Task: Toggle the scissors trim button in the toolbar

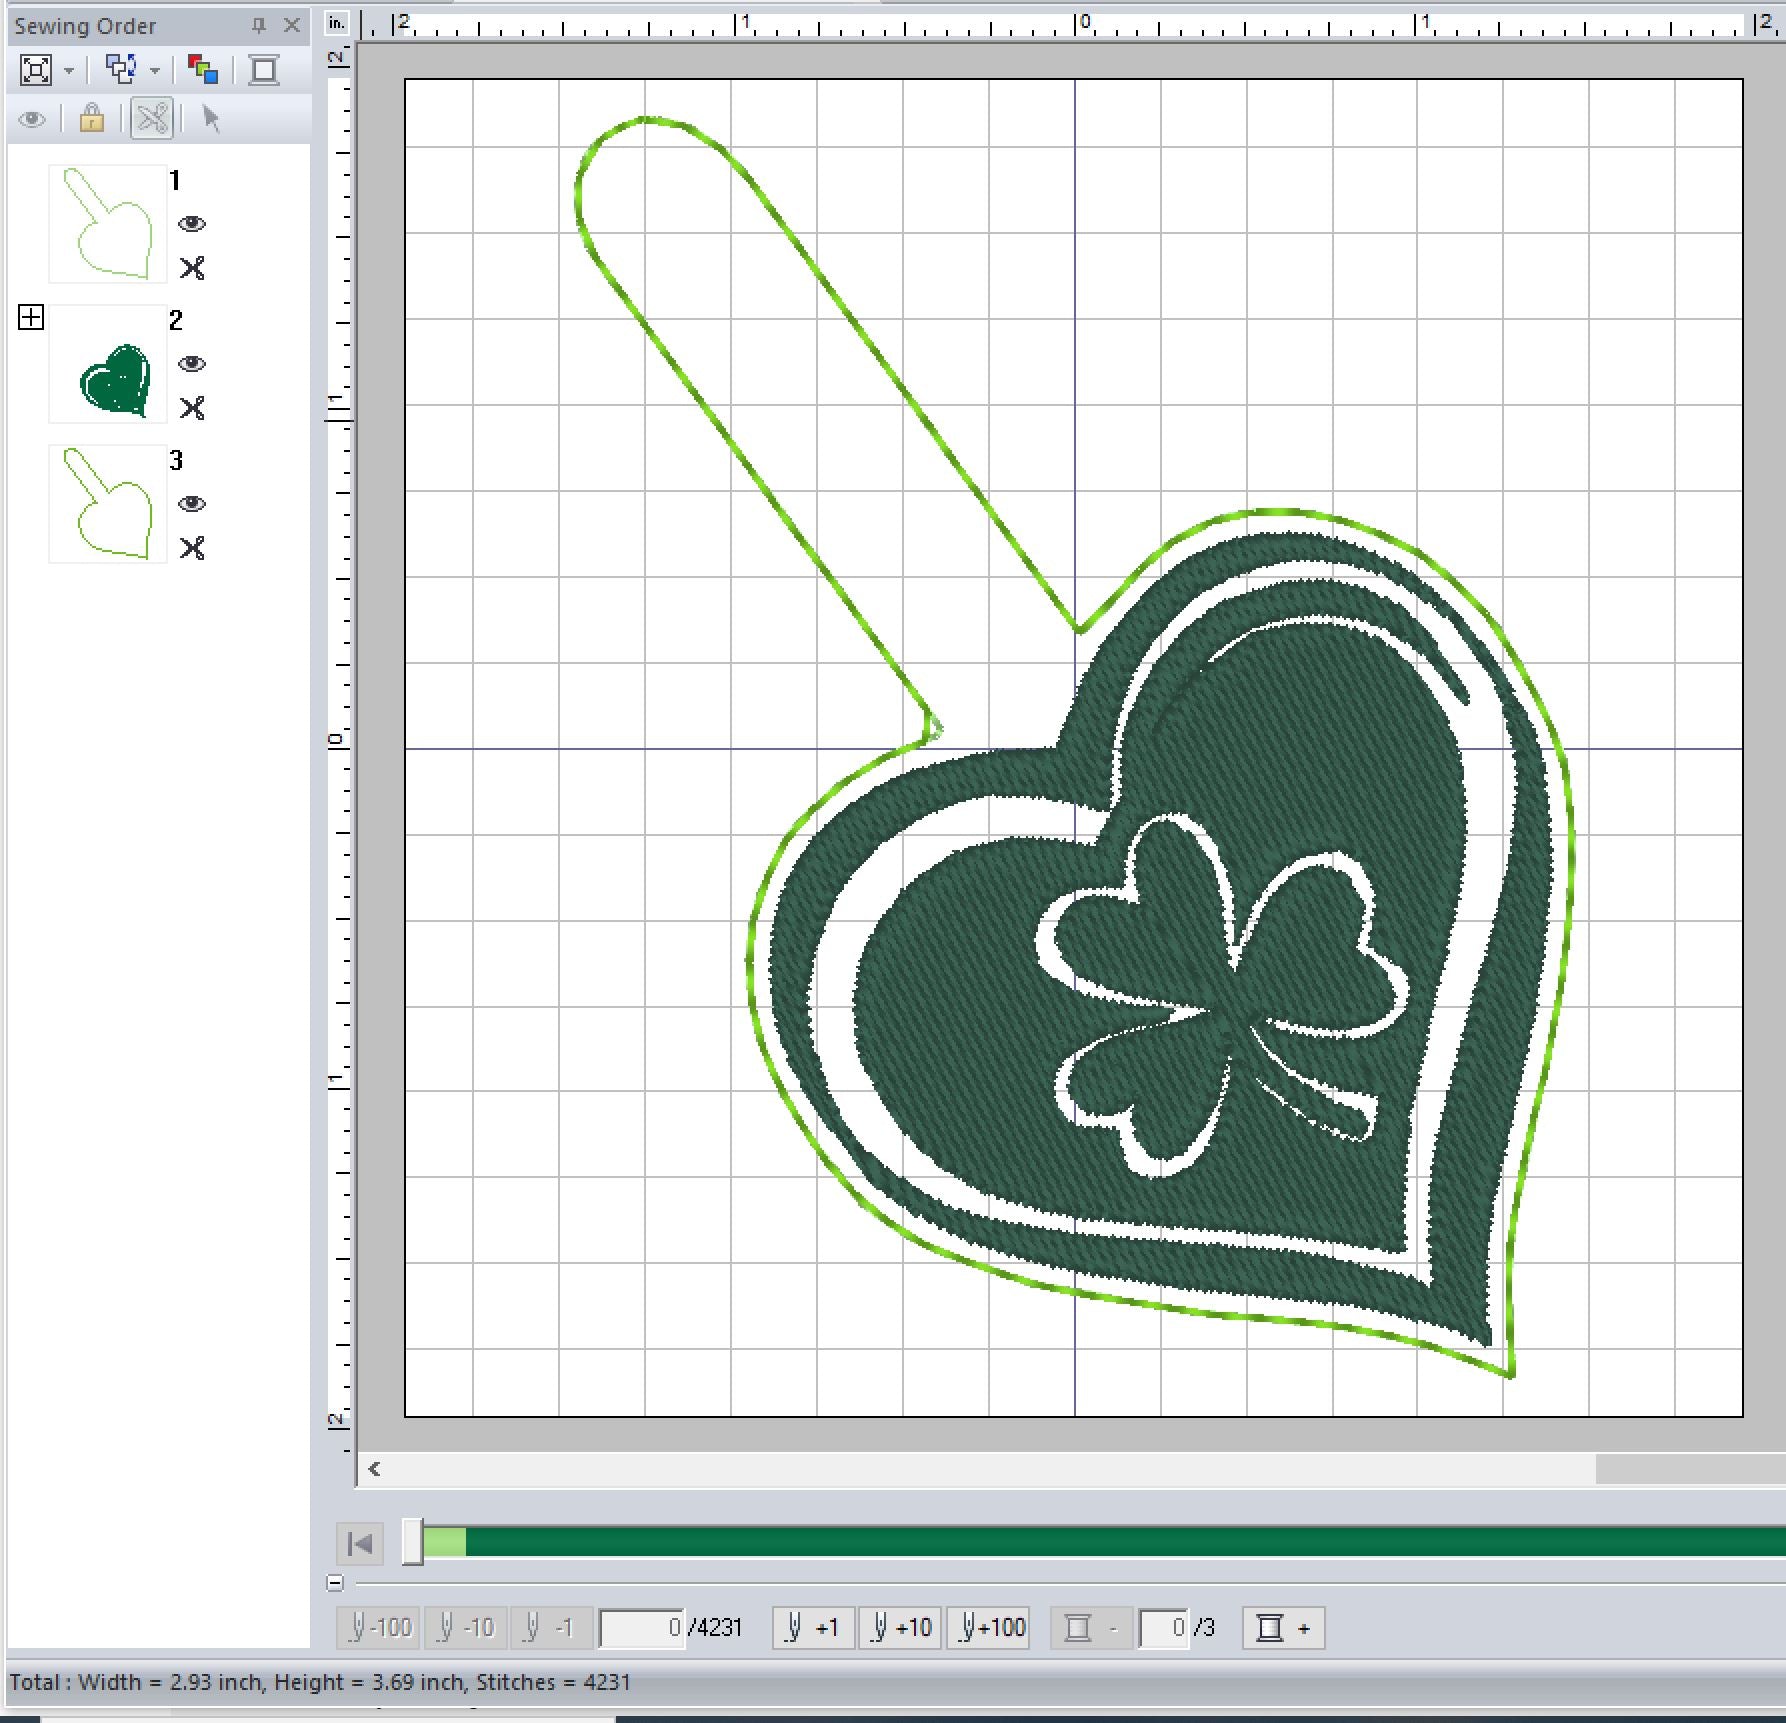Action: (152, 119)
